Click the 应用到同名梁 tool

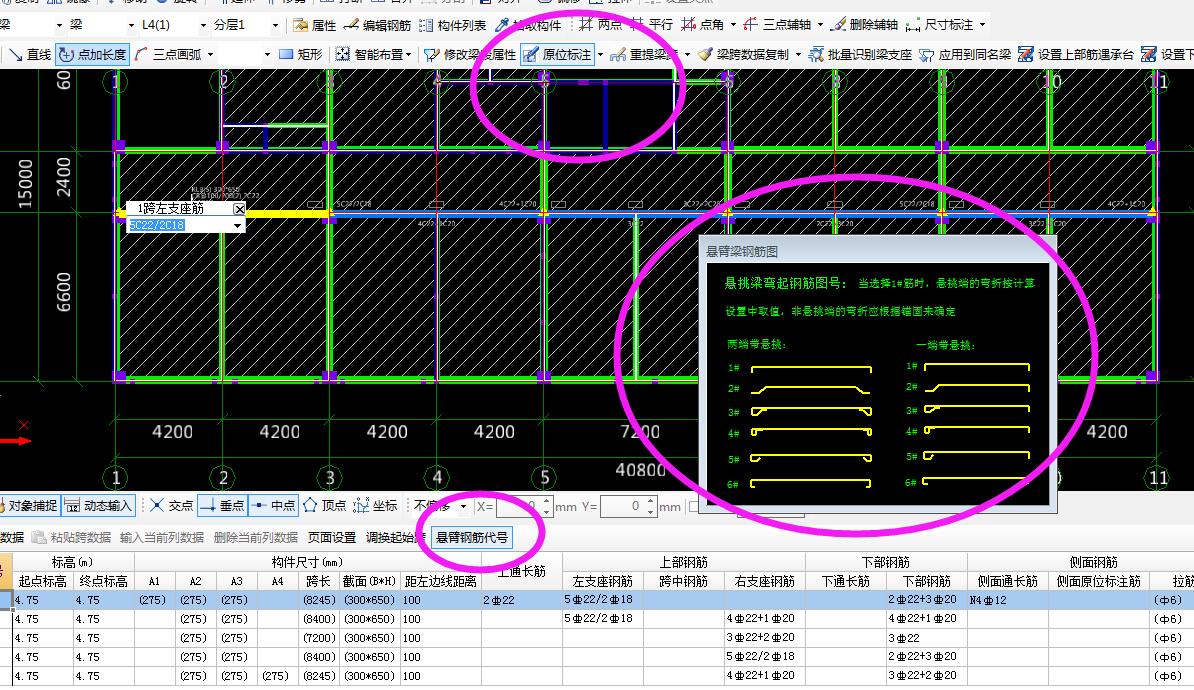click(x=965, y=55)
